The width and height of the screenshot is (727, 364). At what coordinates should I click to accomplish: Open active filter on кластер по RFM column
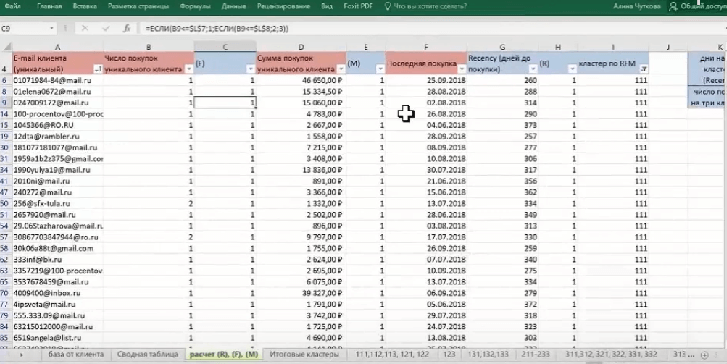(x=644, y=69)
